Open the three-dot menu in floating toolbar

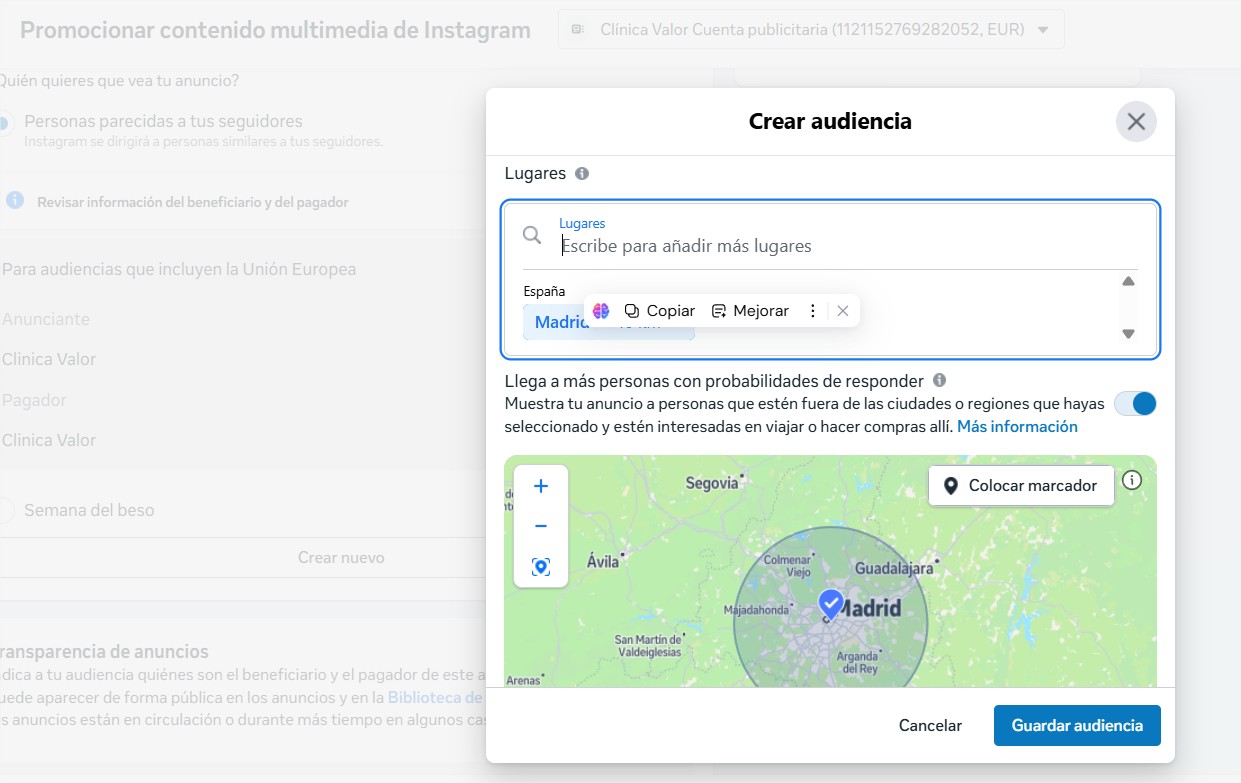813,311
